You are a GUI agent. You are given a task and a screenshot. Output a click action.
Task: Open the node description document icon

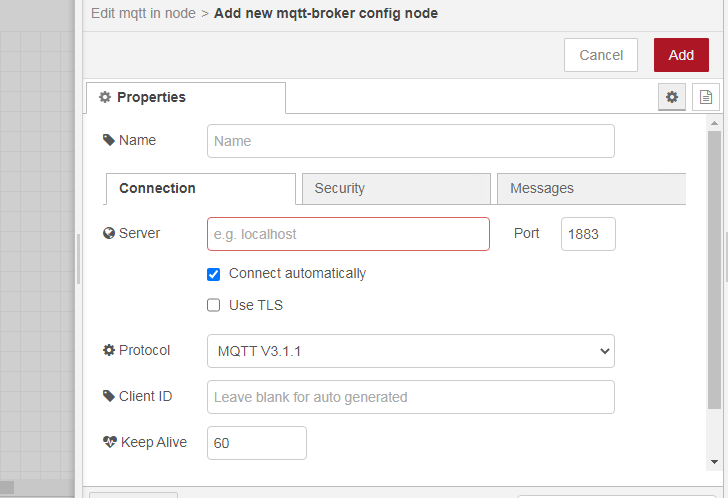[x=705, y=97]
